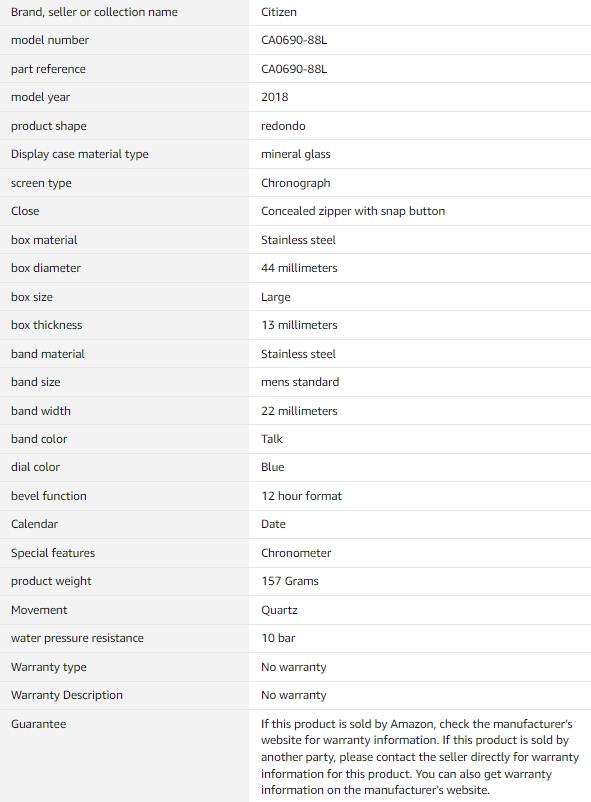Viewport: 591px width, 802px height.
Task: Select the model number CA0690-88L value
Action: 294,40
